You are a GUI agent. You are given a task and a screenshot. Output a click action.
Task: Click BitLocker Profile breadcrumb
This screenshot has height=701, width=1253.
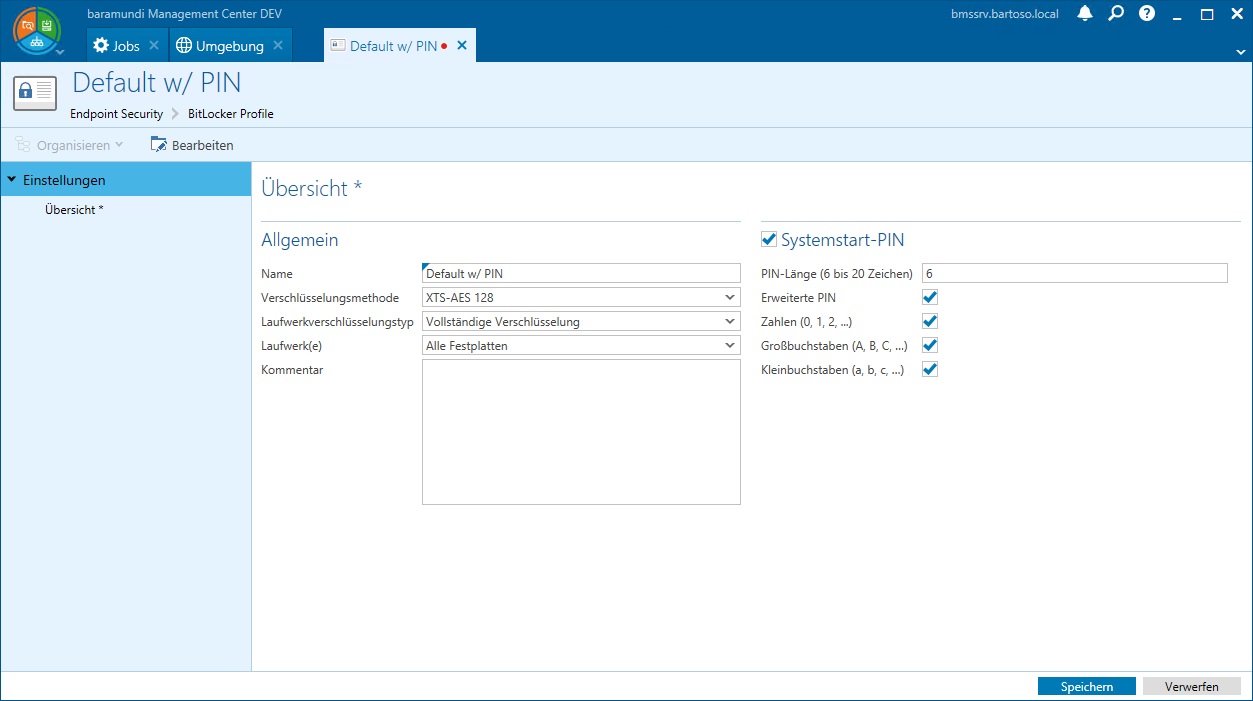point(231,114)
